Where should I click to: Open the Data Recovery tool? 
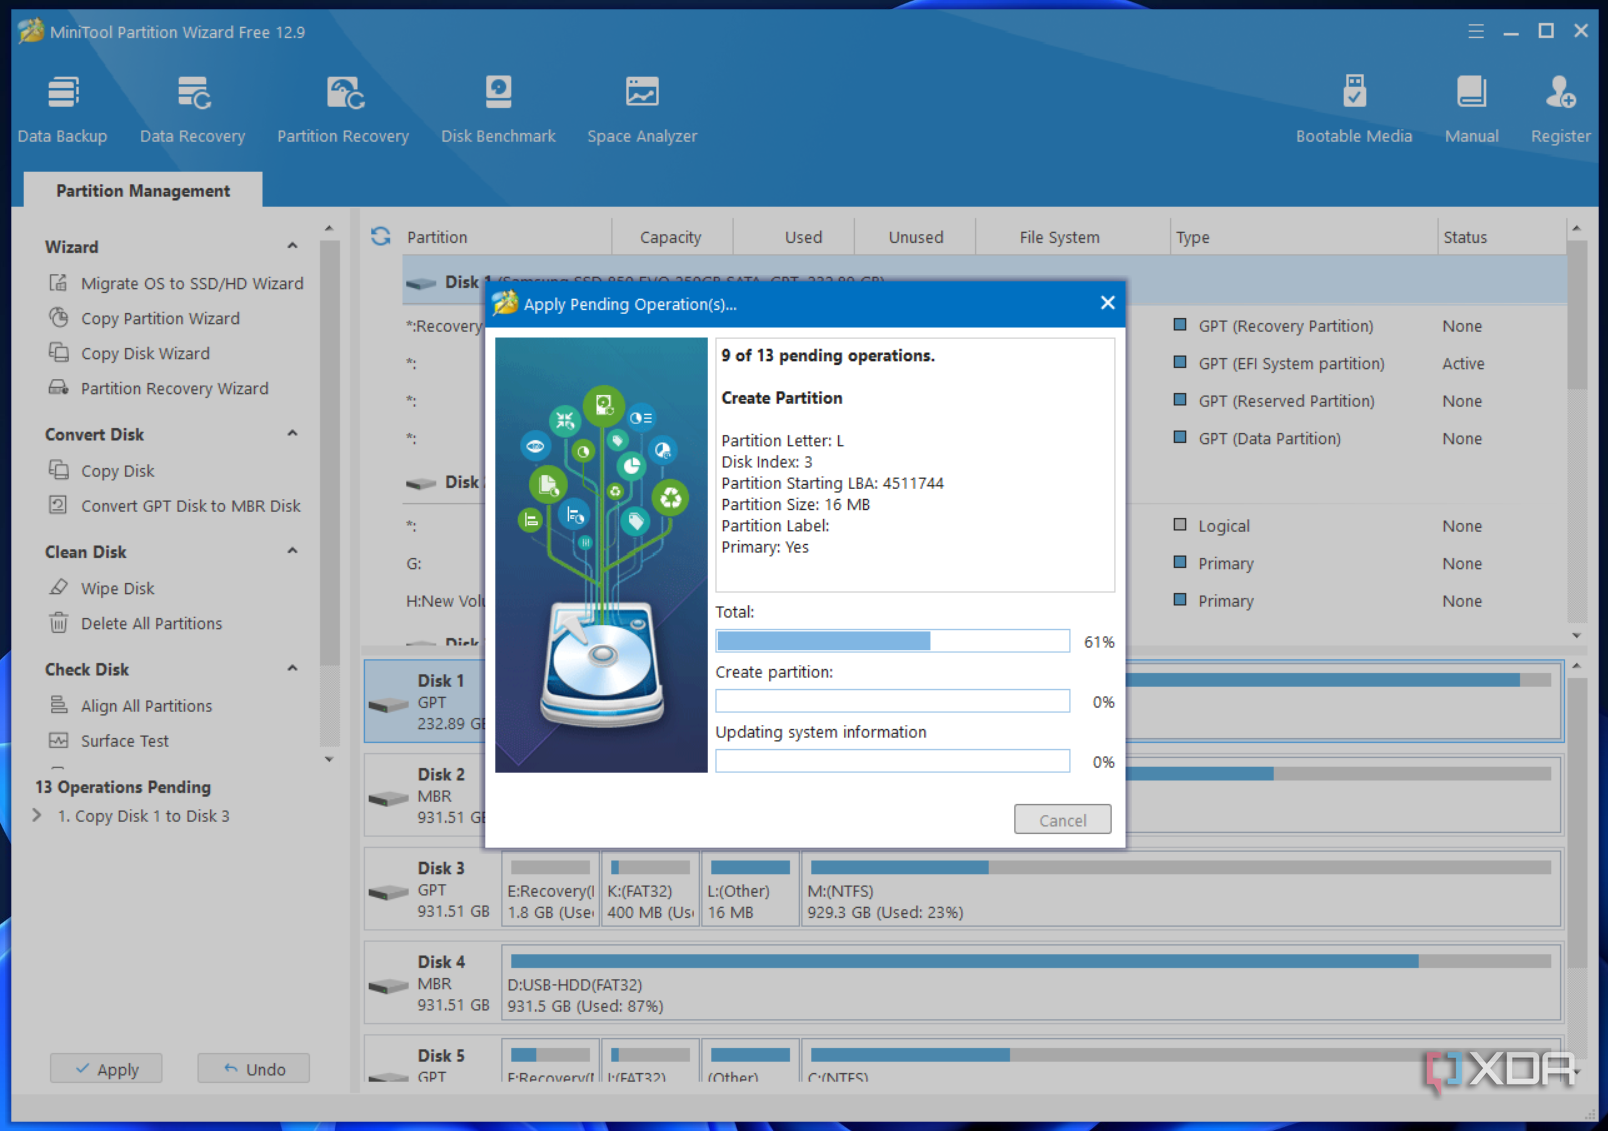(x=192, y=110)
